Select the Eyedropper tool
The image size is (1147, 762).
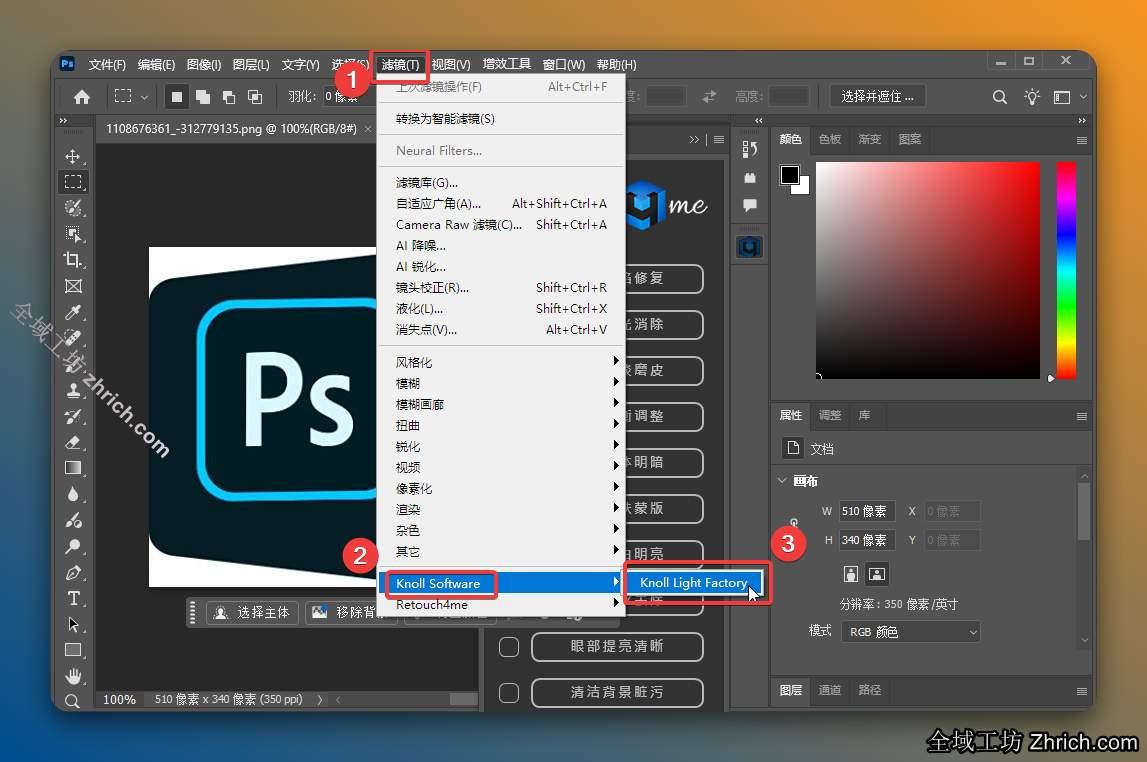pos(72,312)
